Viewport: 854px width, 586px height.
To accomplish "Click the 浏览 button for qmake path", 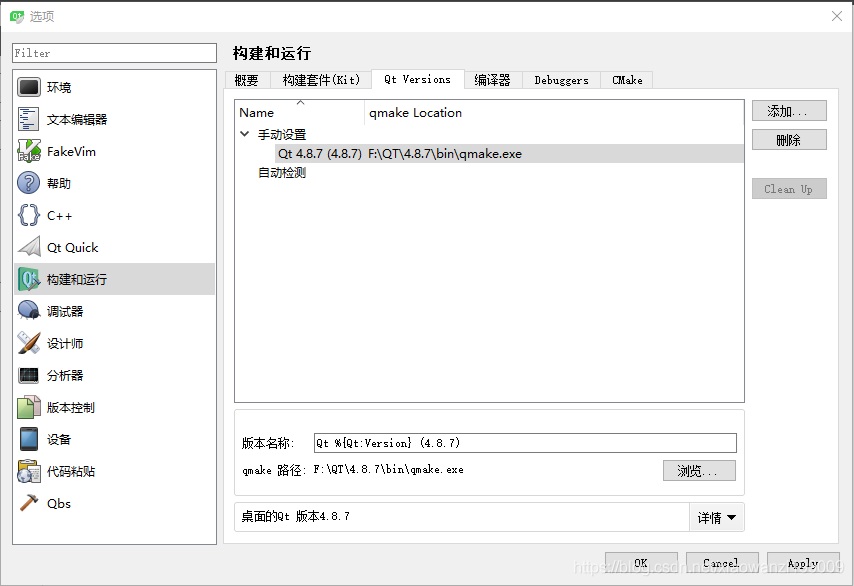I will click(x=698, y=470).
